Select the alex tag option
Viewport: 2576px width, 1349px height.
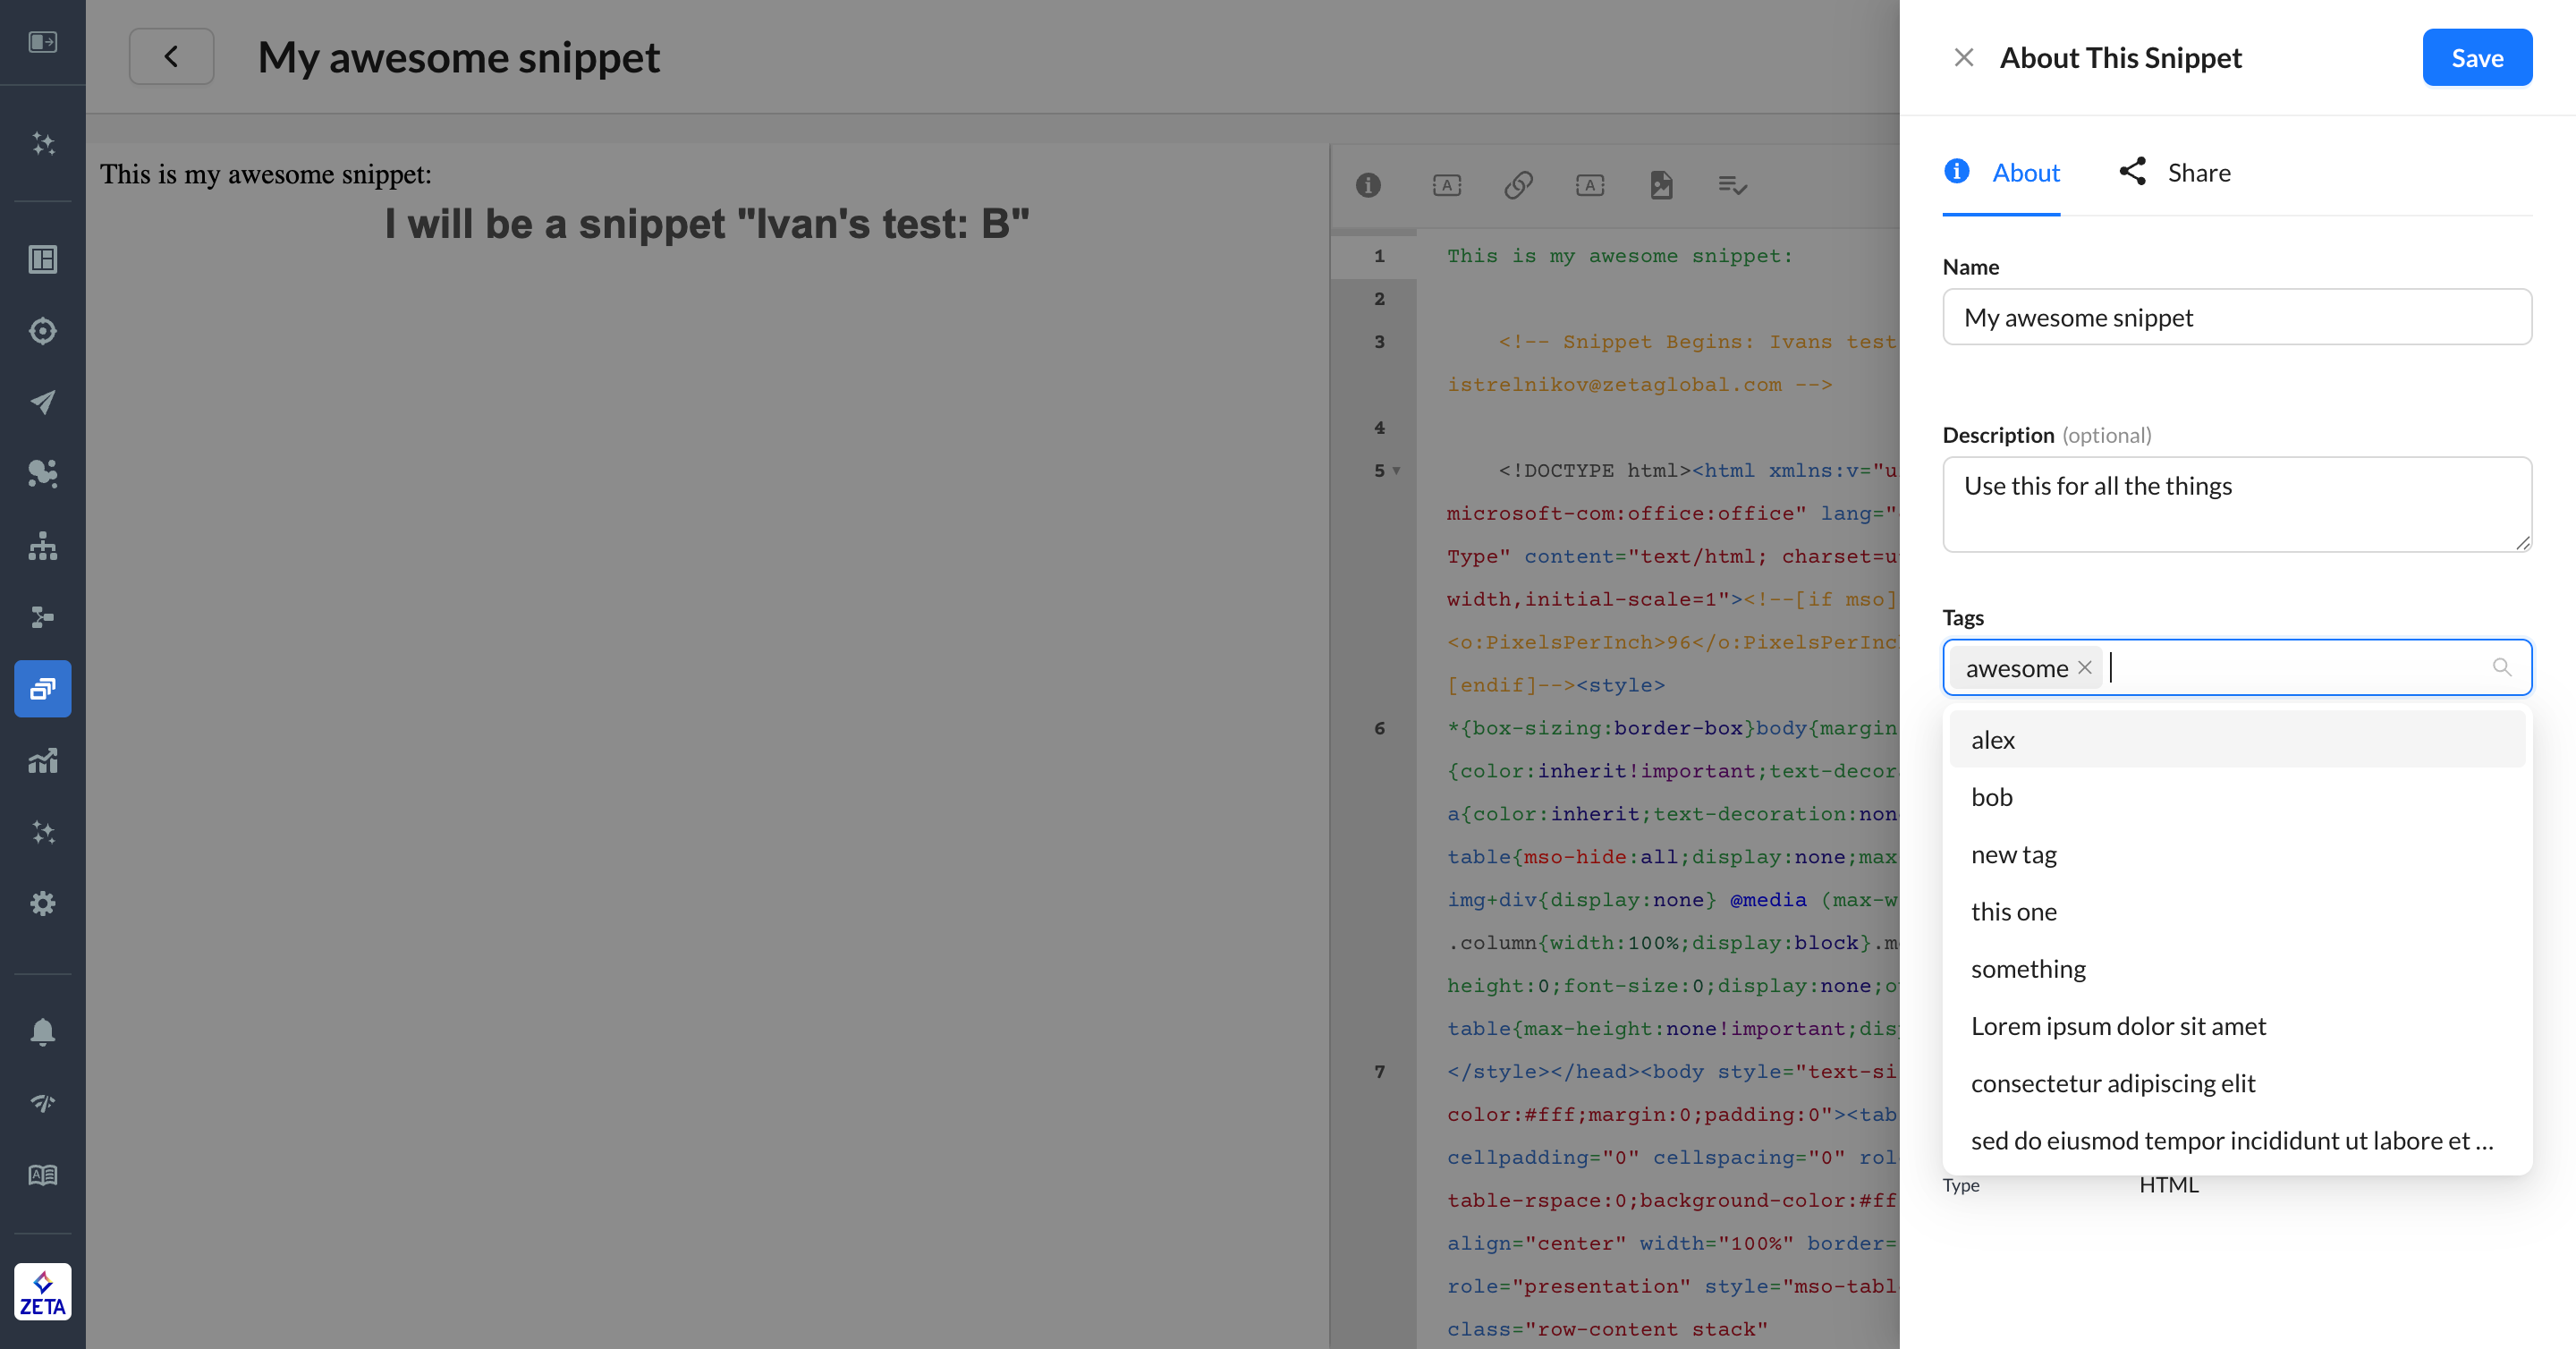pyautogui.click(x=1993, y=740)
